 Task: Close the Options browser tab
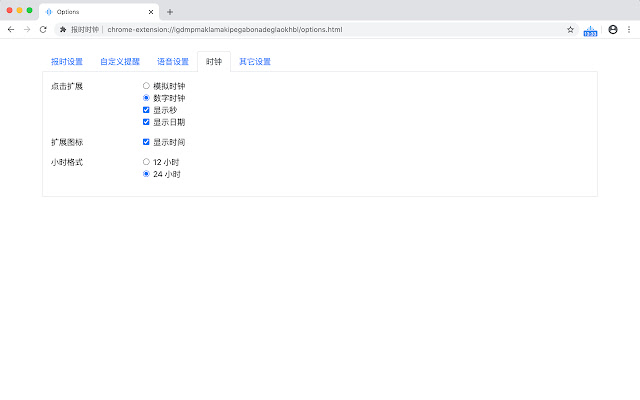pyautogui.click(x=151, y=11)
